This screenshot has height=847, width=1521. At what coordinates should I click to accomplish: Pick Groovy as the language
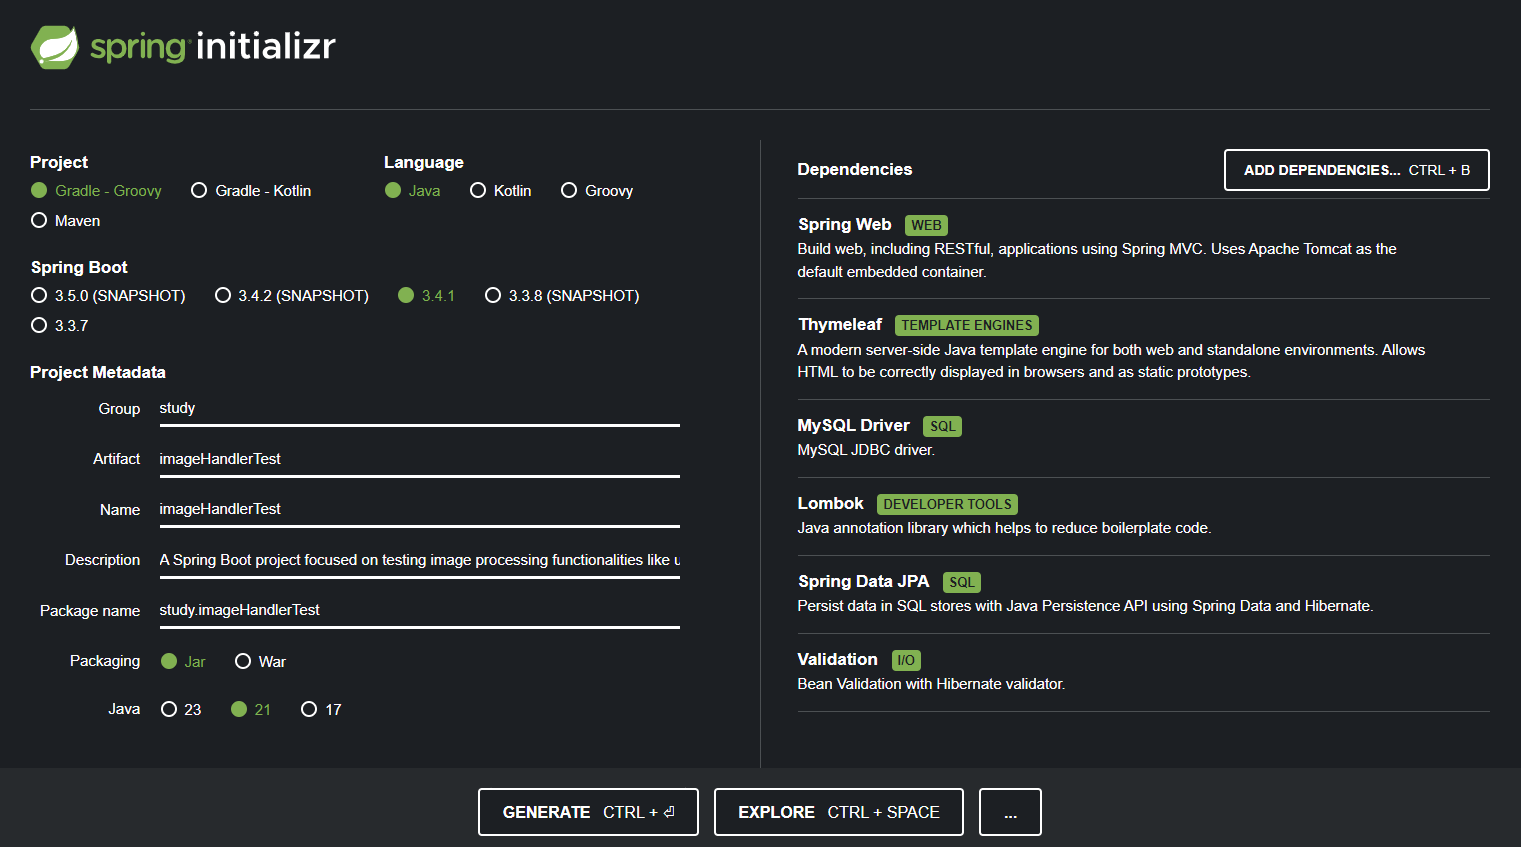coord(597,190)
